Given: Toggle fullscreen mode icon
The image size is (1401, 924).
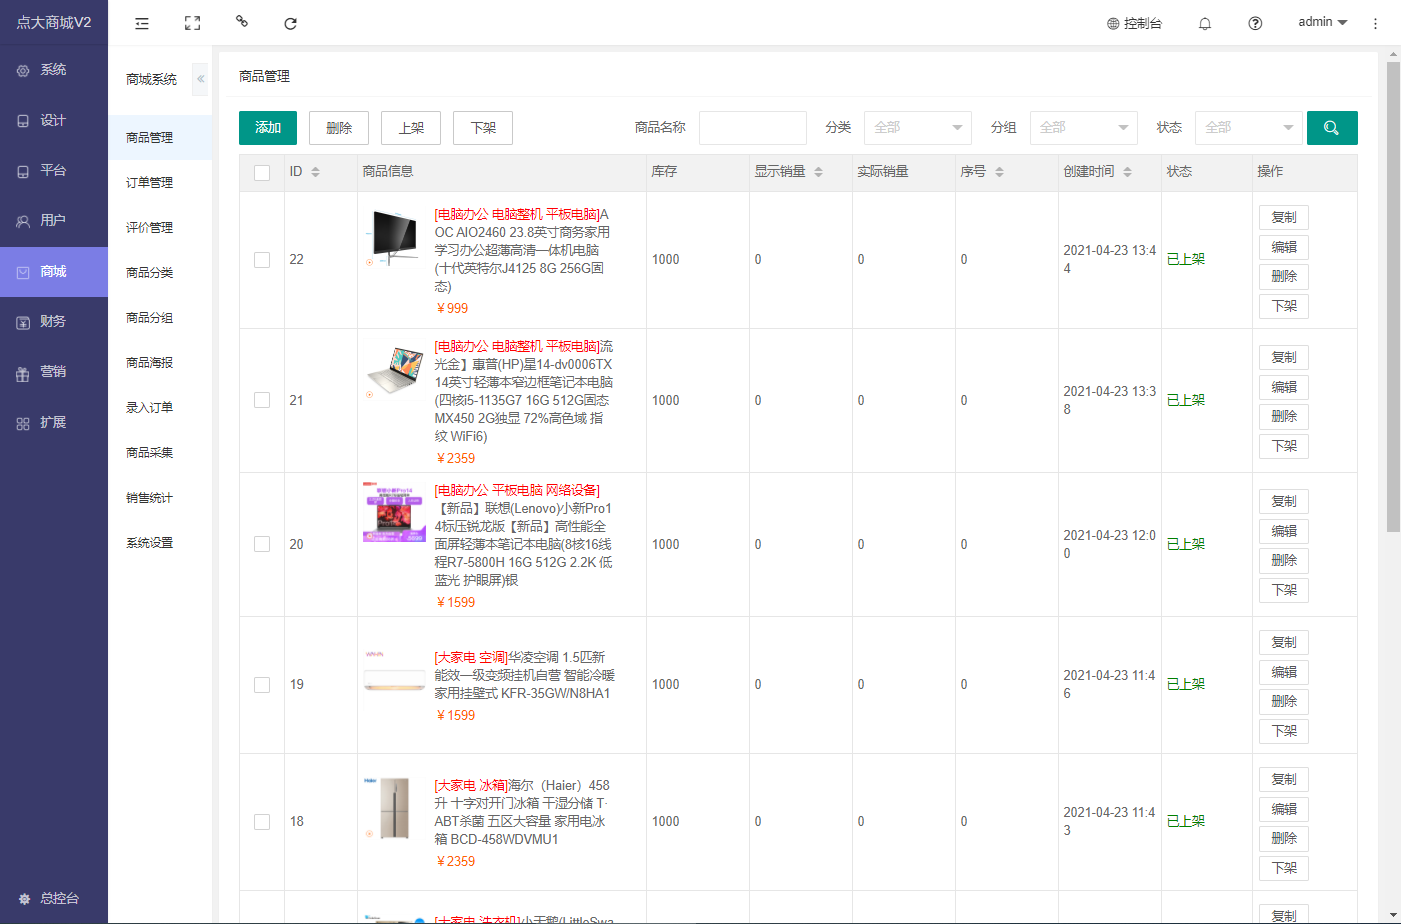Looking at the screenshot, I should [192, 23].
